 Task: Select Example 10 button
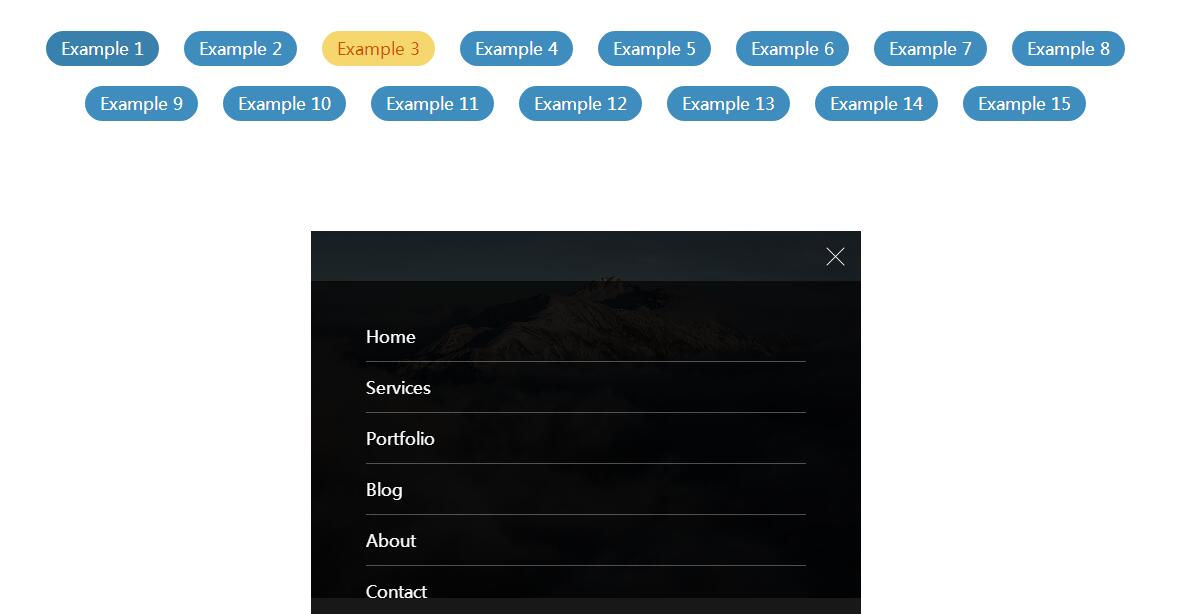pyautogui.click(x=284, y=104)
